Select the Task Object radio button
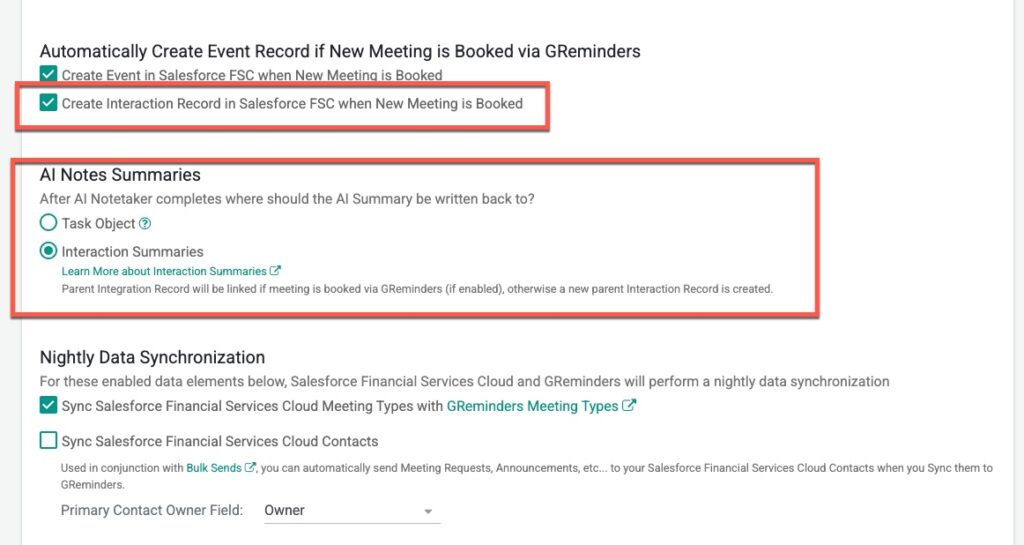 (x=48, y=223)
